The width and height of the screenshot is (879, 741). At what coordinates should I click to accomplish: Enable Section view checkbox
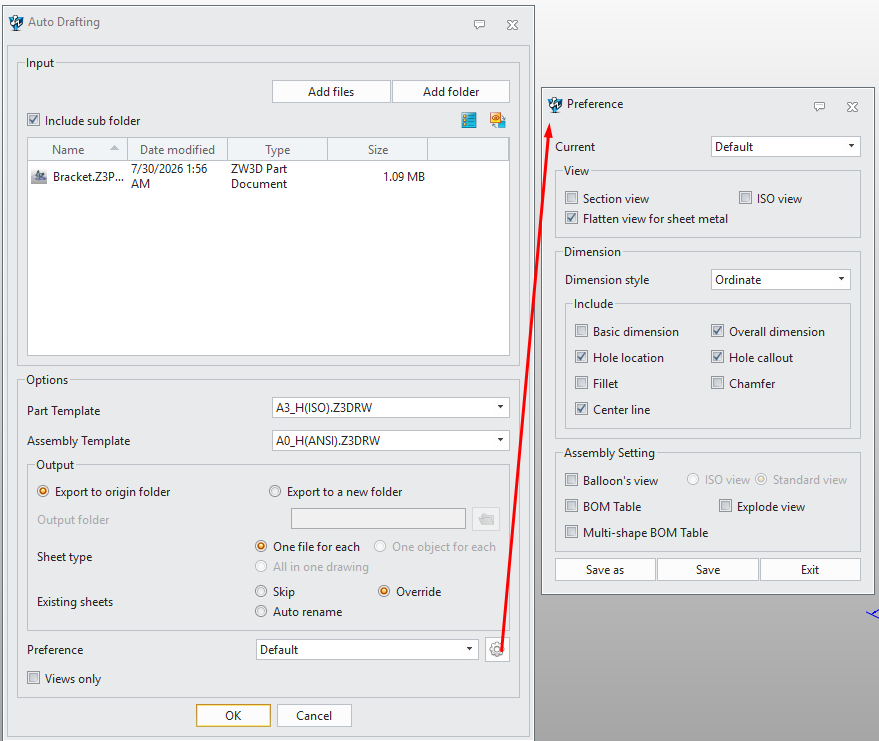click(571, 198)
